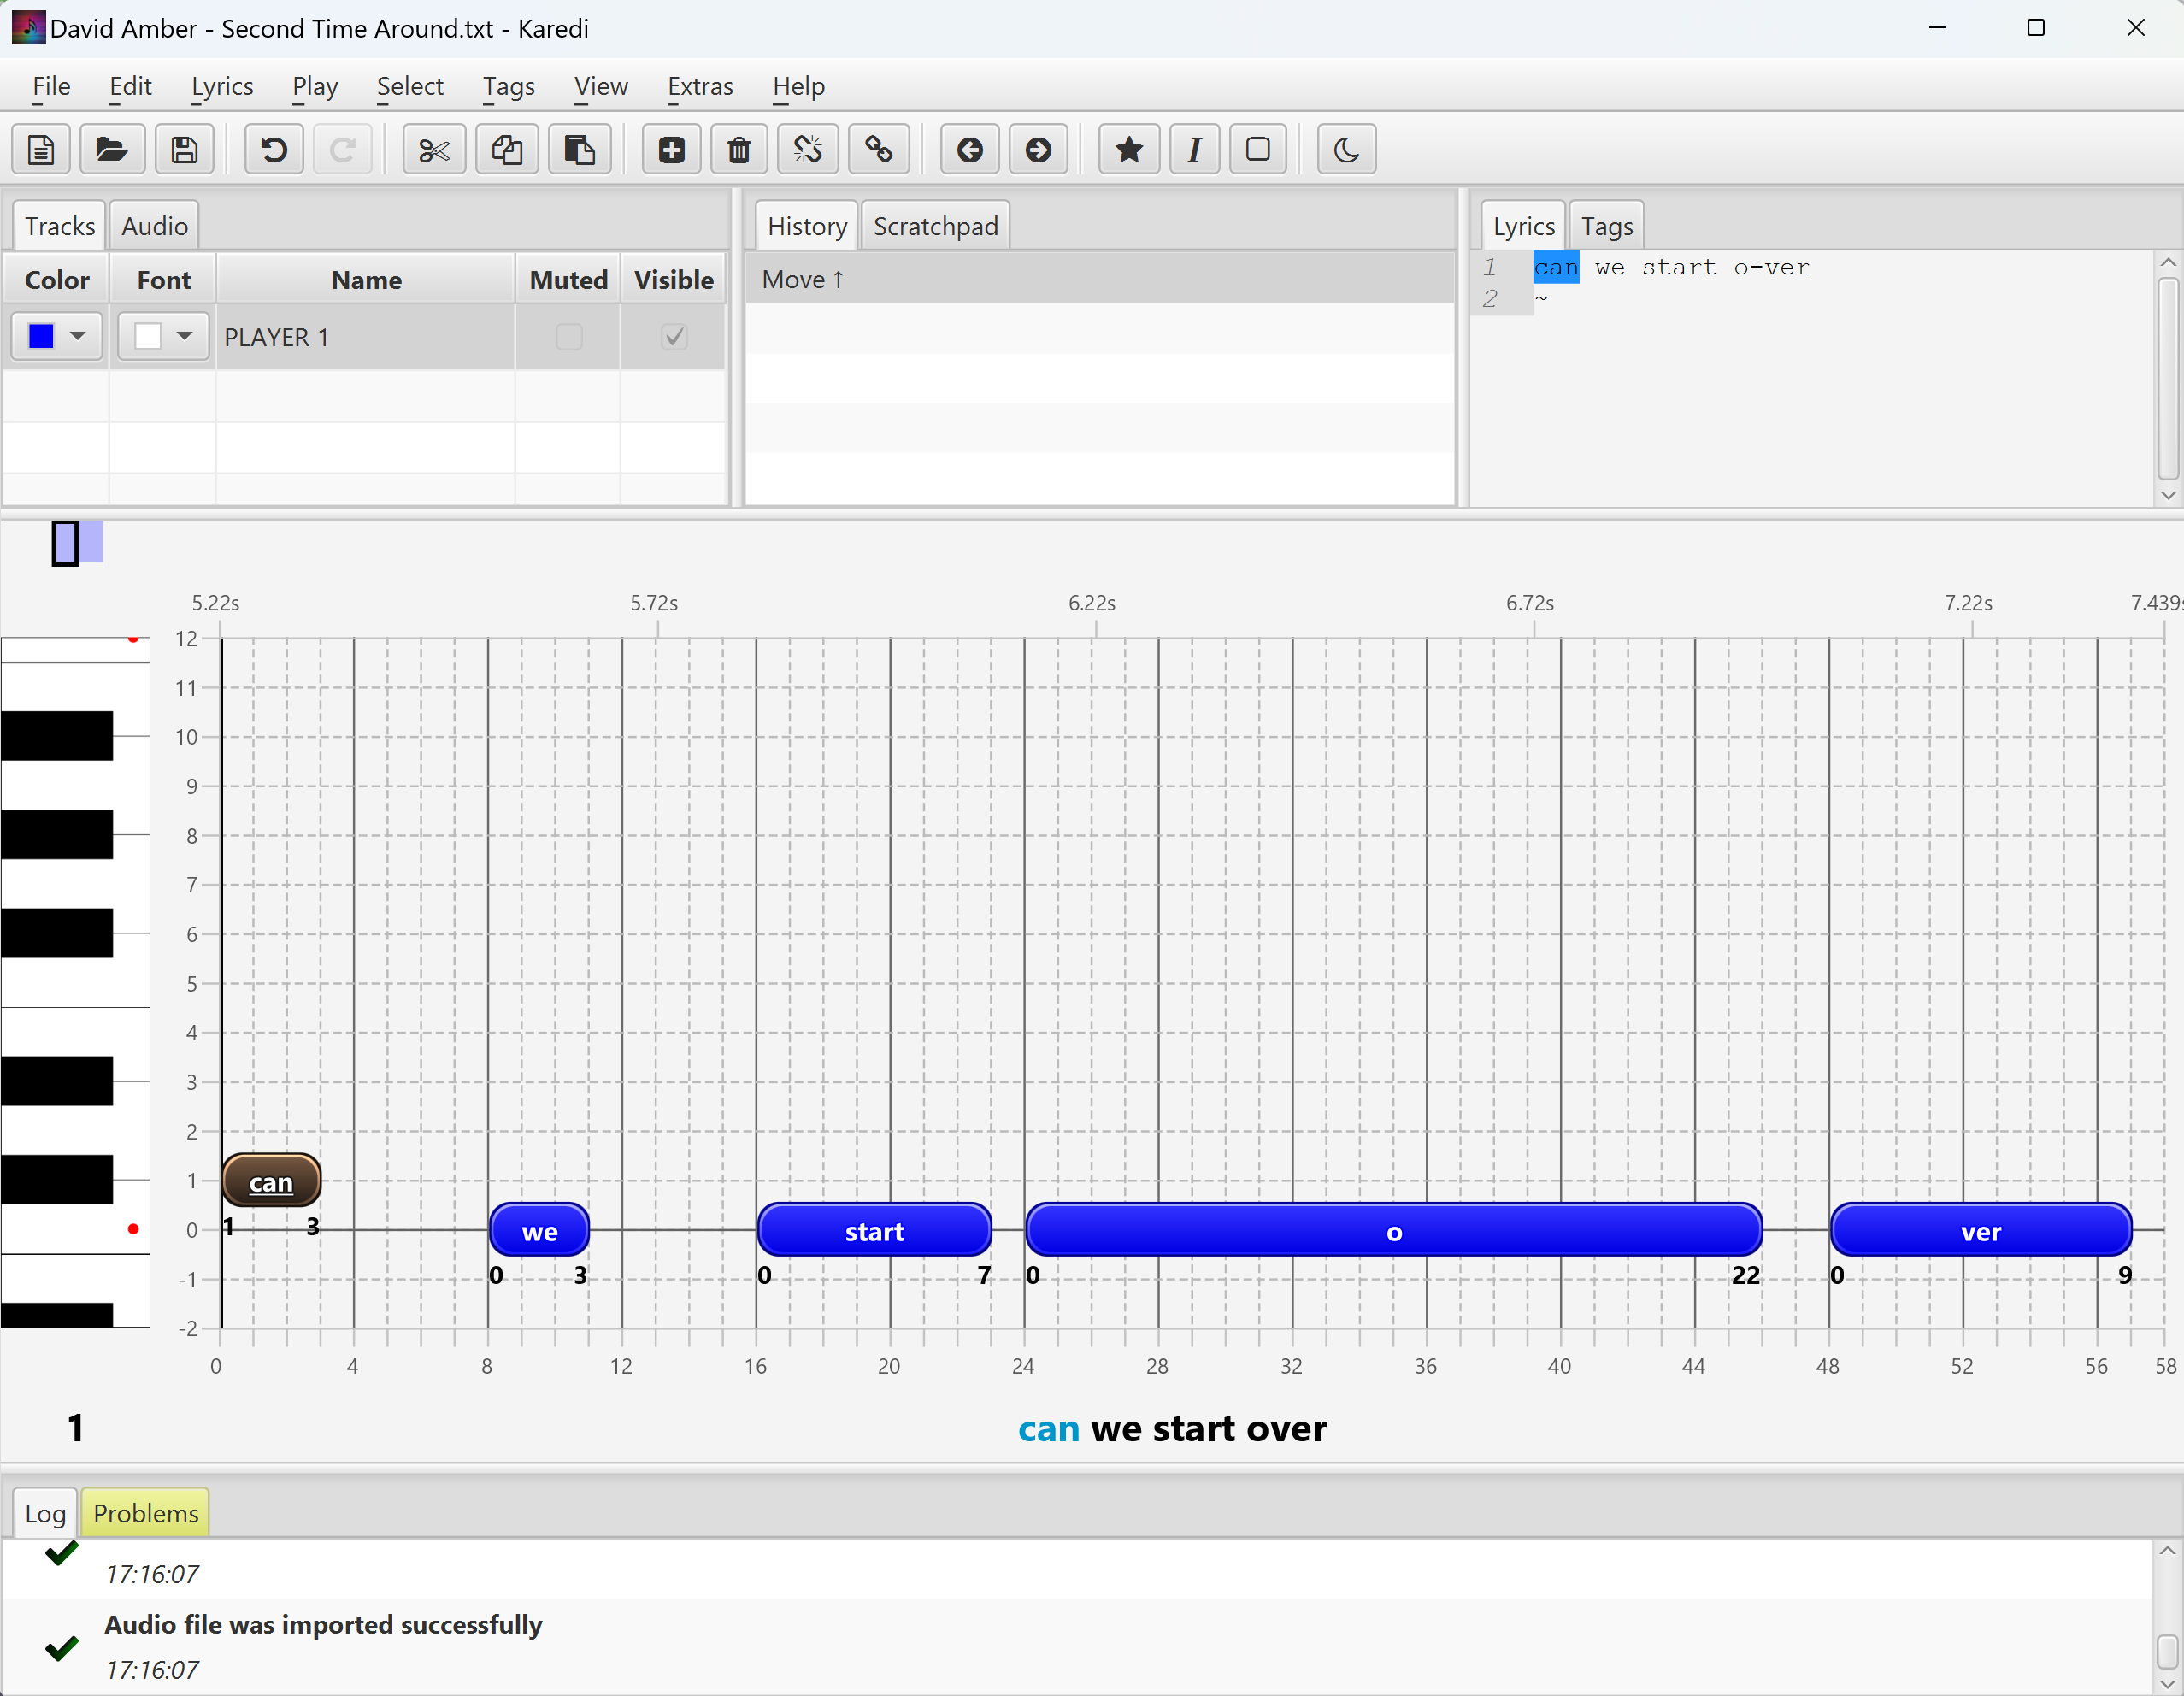Open the Lyrics menu

(222, 87)
